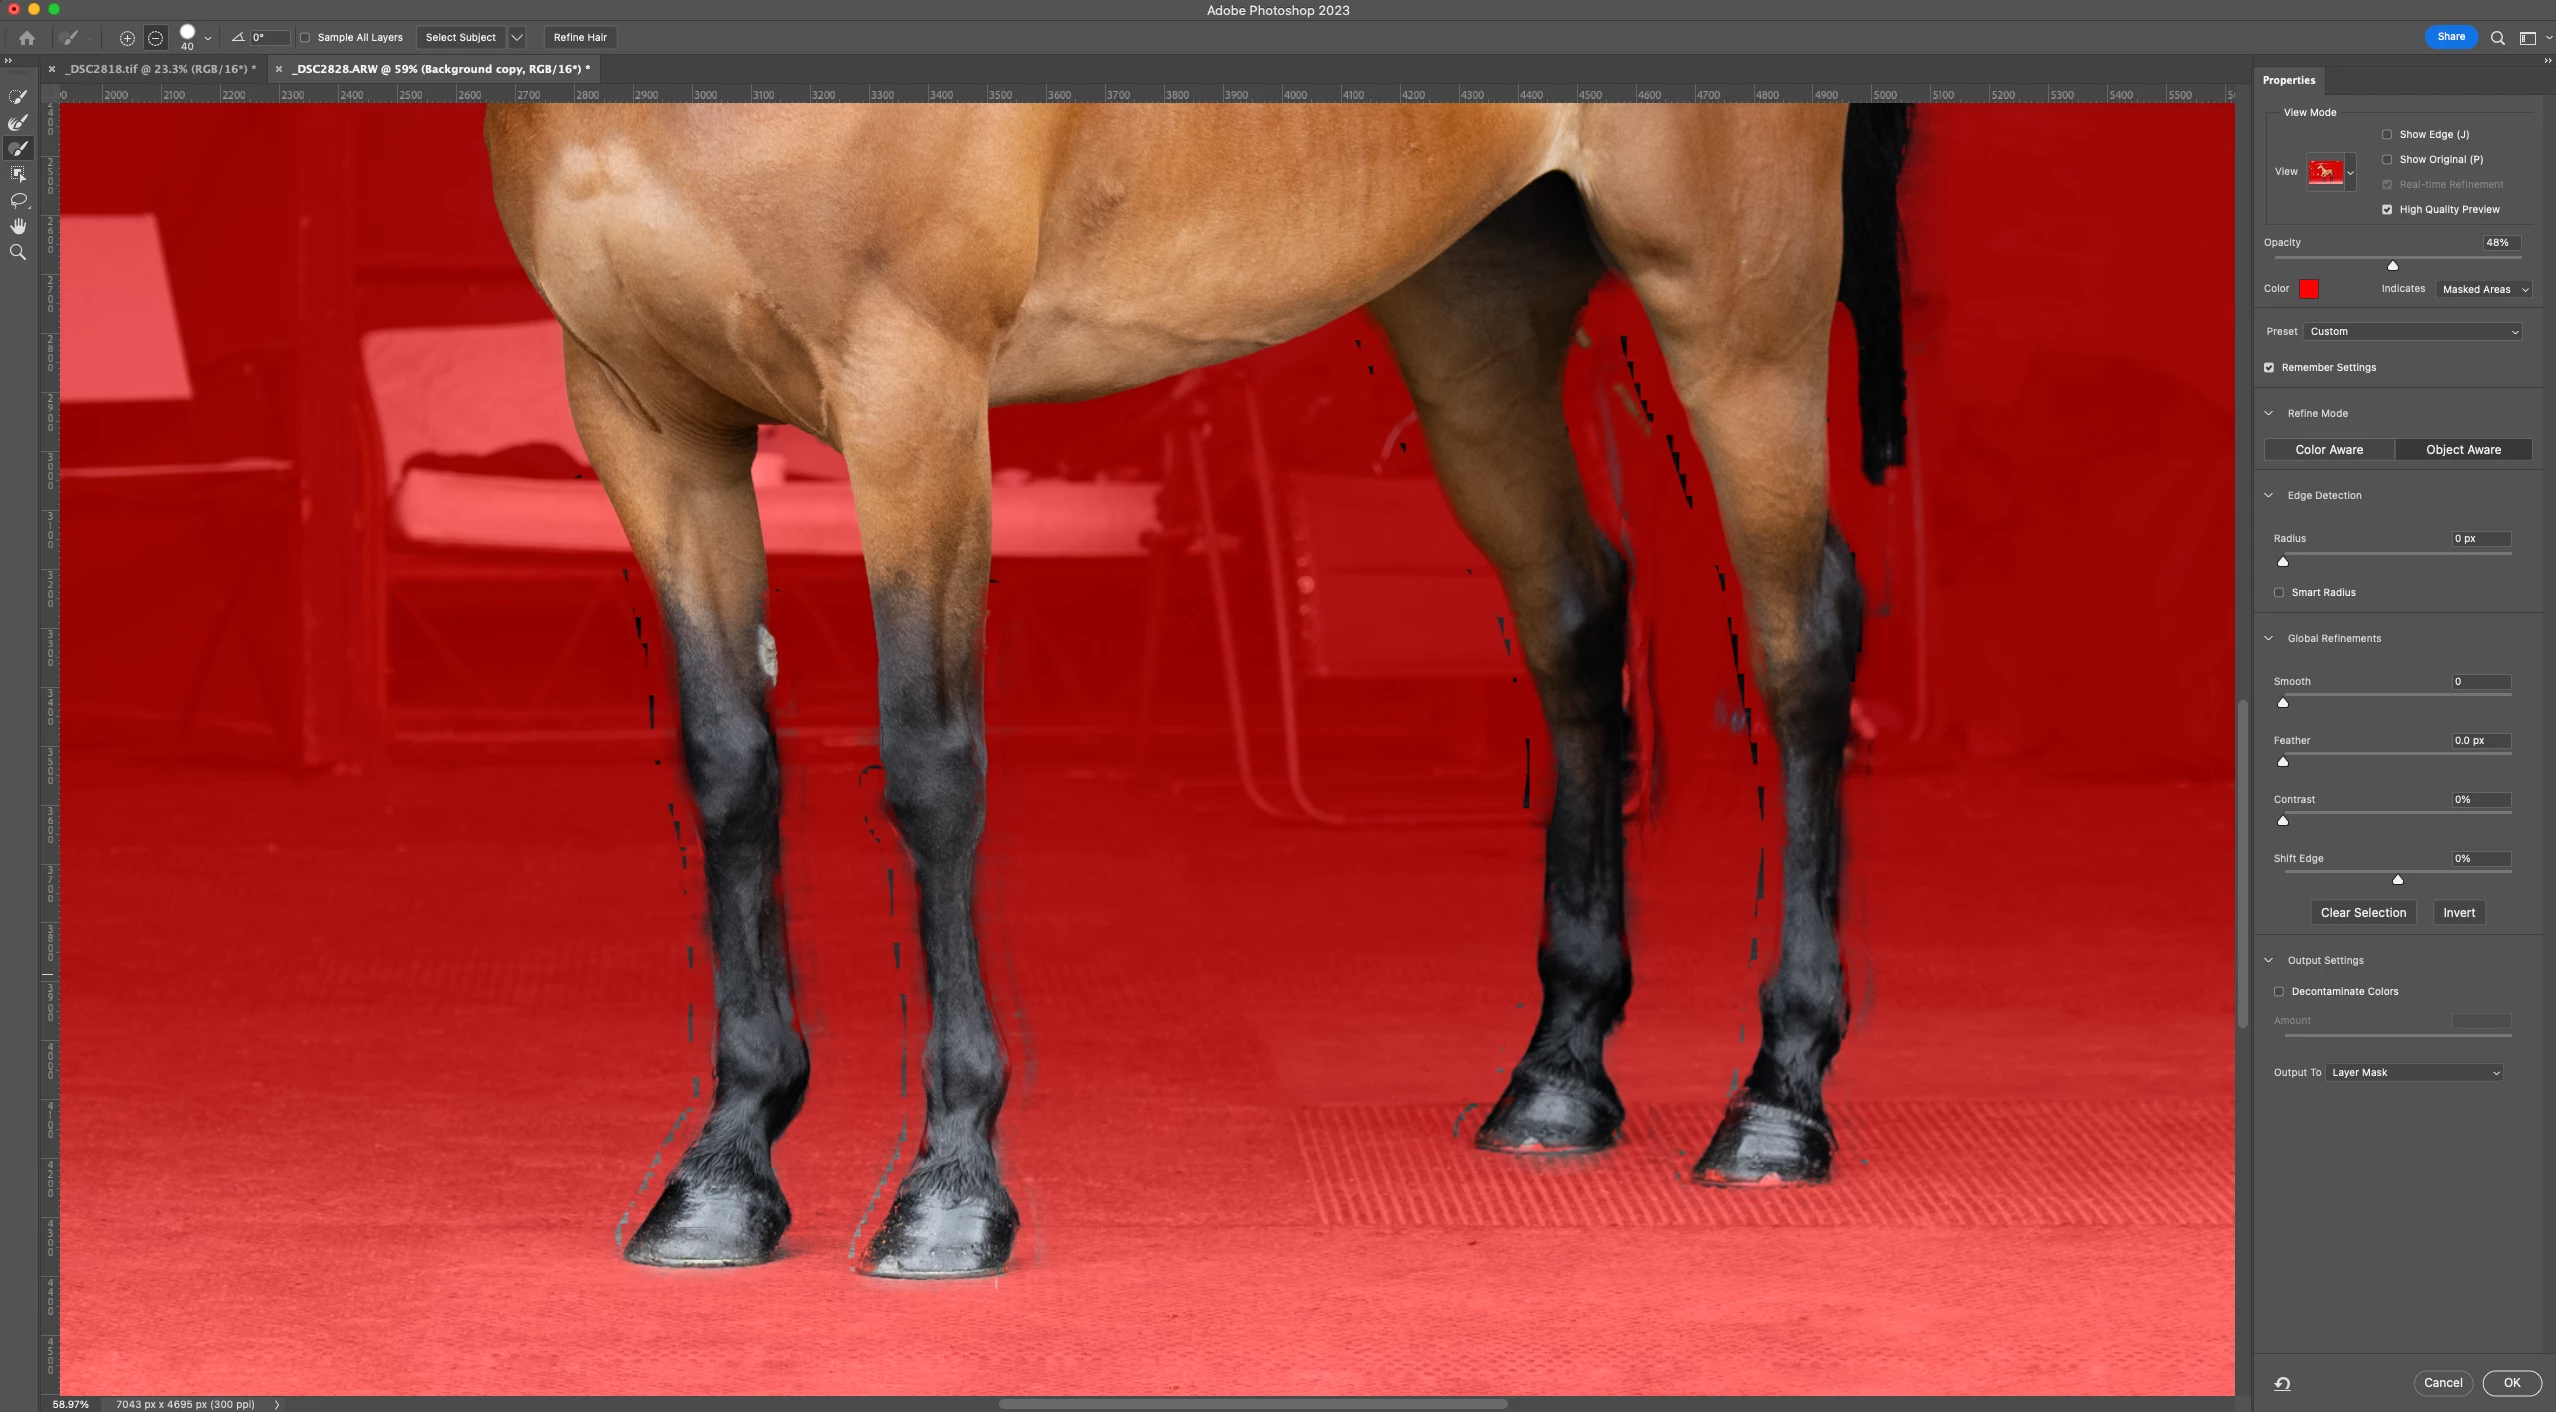The width and height of the screenshot is (2556, 1412).
Task: Enable the Sample All Layers checkbox
Action: point(305,38)
